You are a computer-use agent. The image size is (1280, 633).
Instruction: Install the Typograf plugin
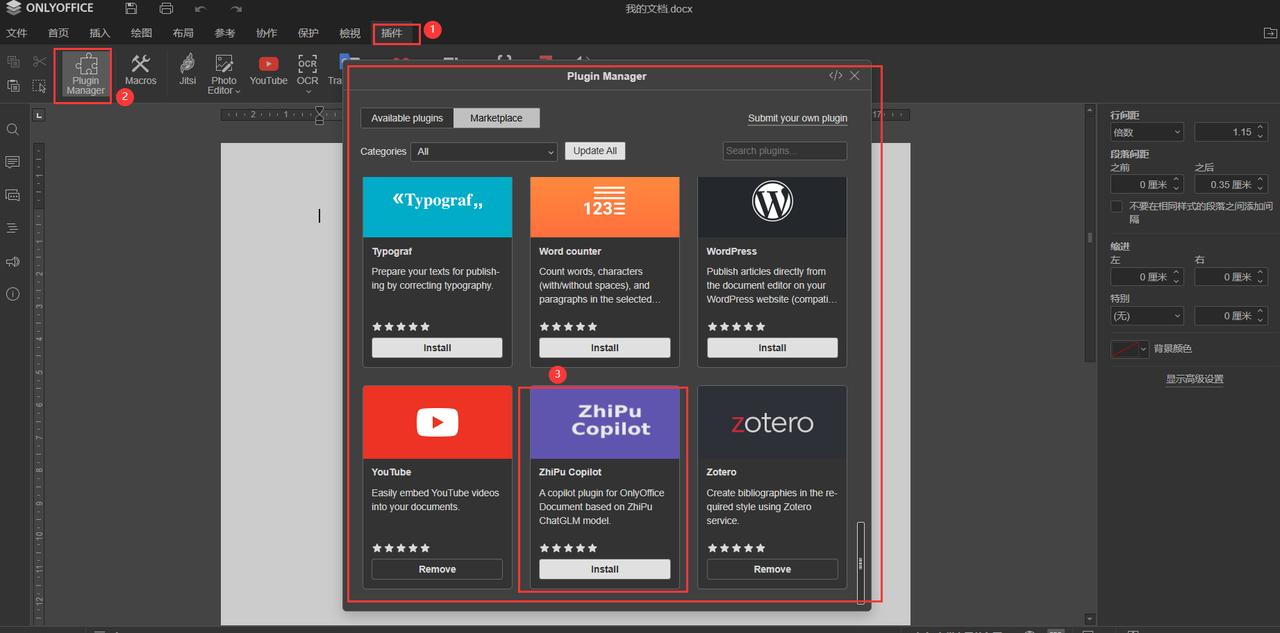(x=437, y=348)
